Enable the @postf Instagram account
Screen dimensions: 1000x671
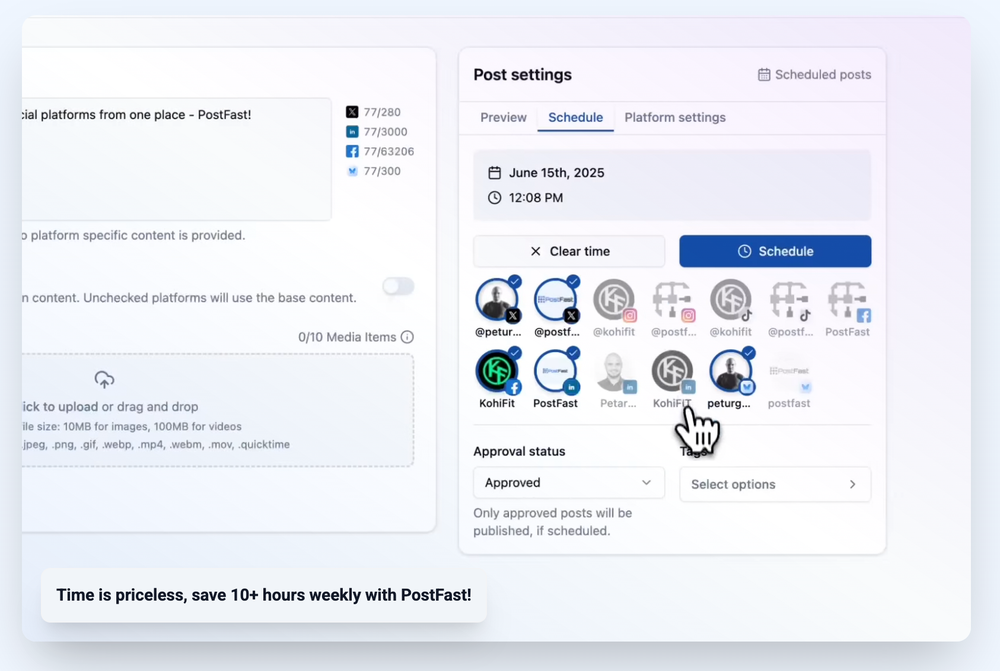[672, 299]
